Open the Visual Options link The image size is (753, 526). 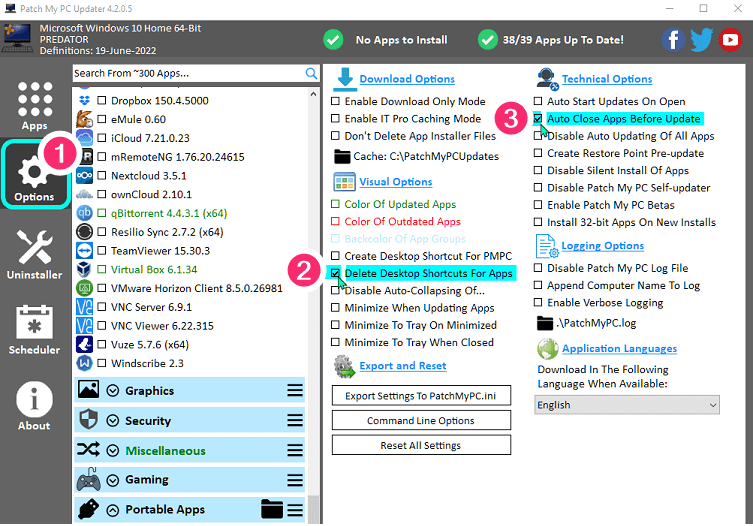point(396,182)
